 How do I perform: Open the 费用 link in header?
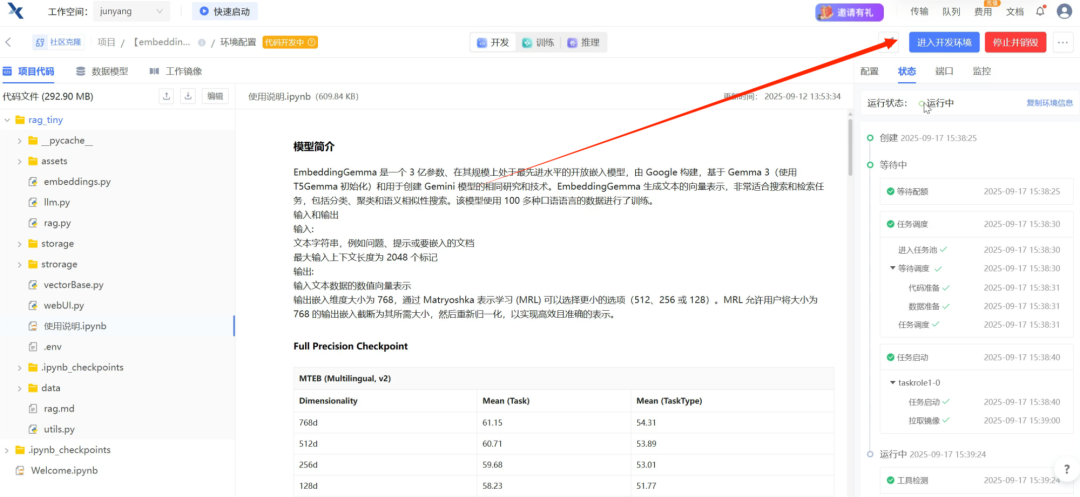[983, 12]
